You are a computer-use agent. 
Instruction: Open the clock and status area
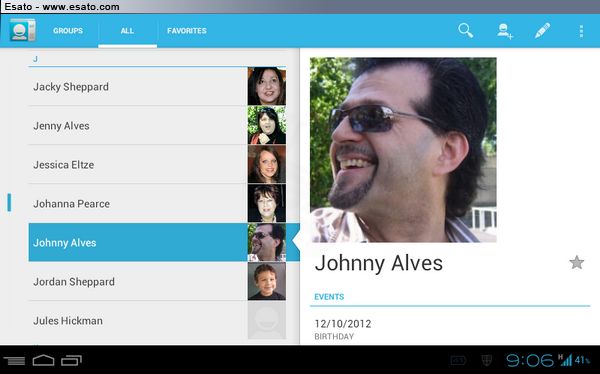tap(547, 360)
